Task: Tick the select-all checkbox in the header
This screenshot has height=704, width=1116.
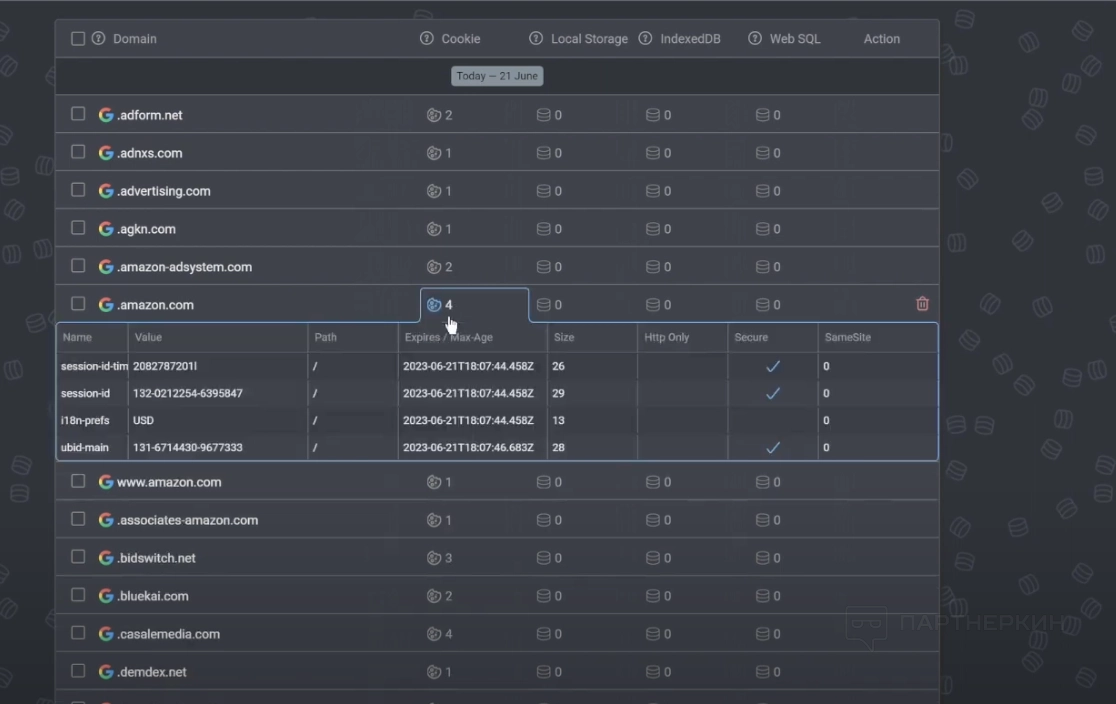Action: (78, 39)
